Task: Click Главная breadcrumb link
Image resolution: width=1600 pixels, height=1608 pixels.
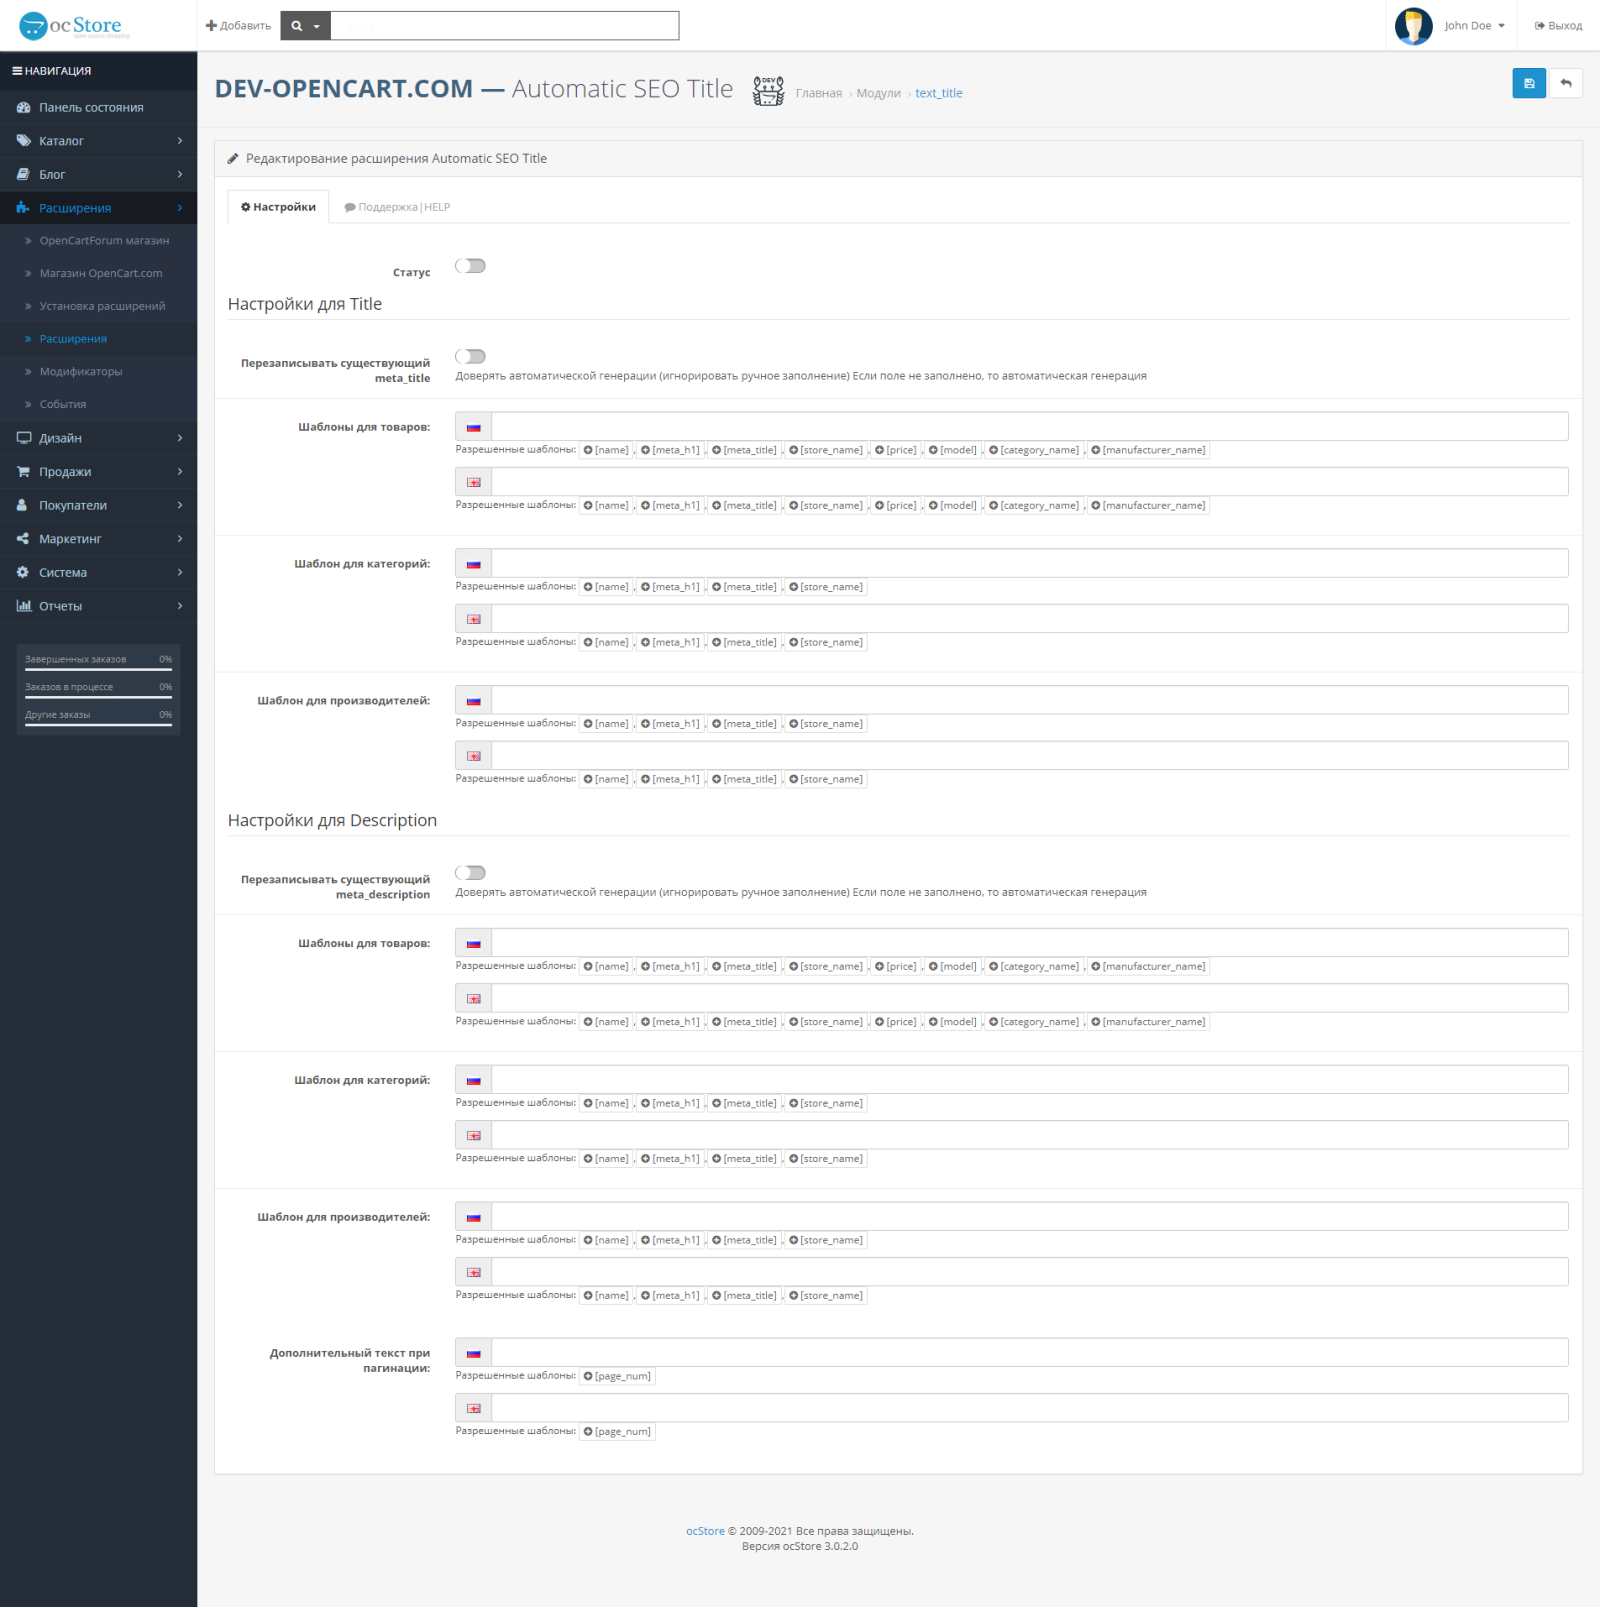Action: coord(819,93)
